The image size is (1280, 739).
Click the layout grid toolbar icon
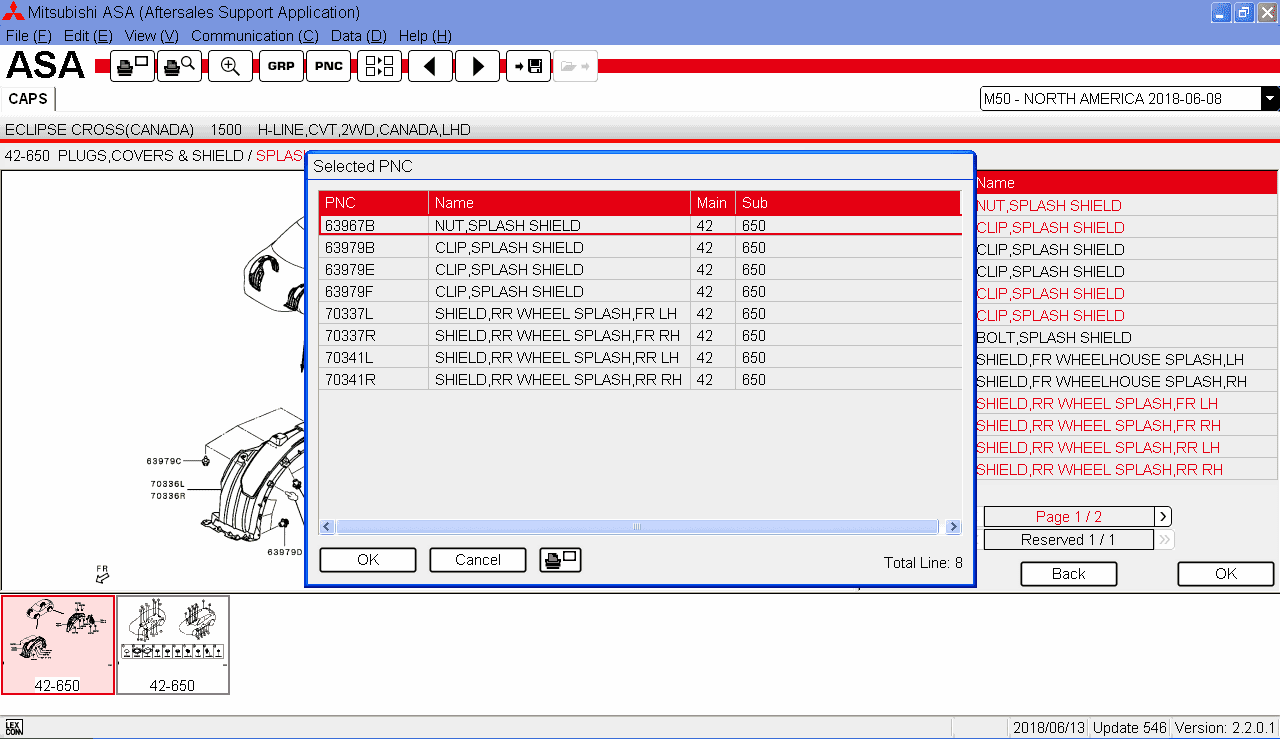[x=379, y=66]
